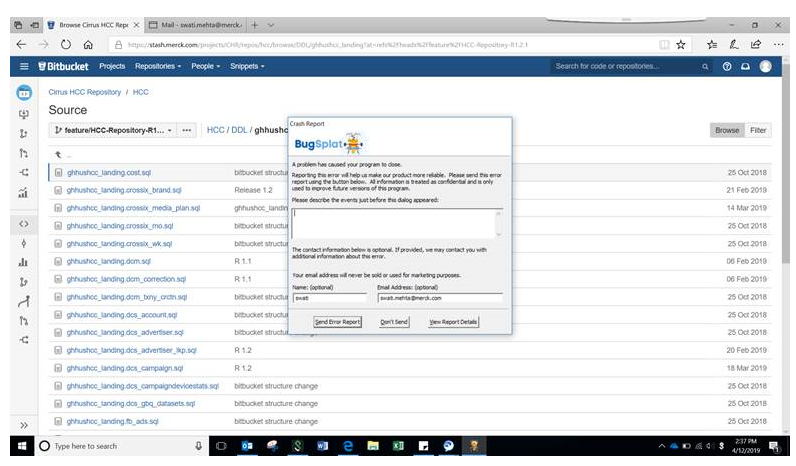Click Send Error Report button
This screenshot has height=466, width=796.
[337, 322]
